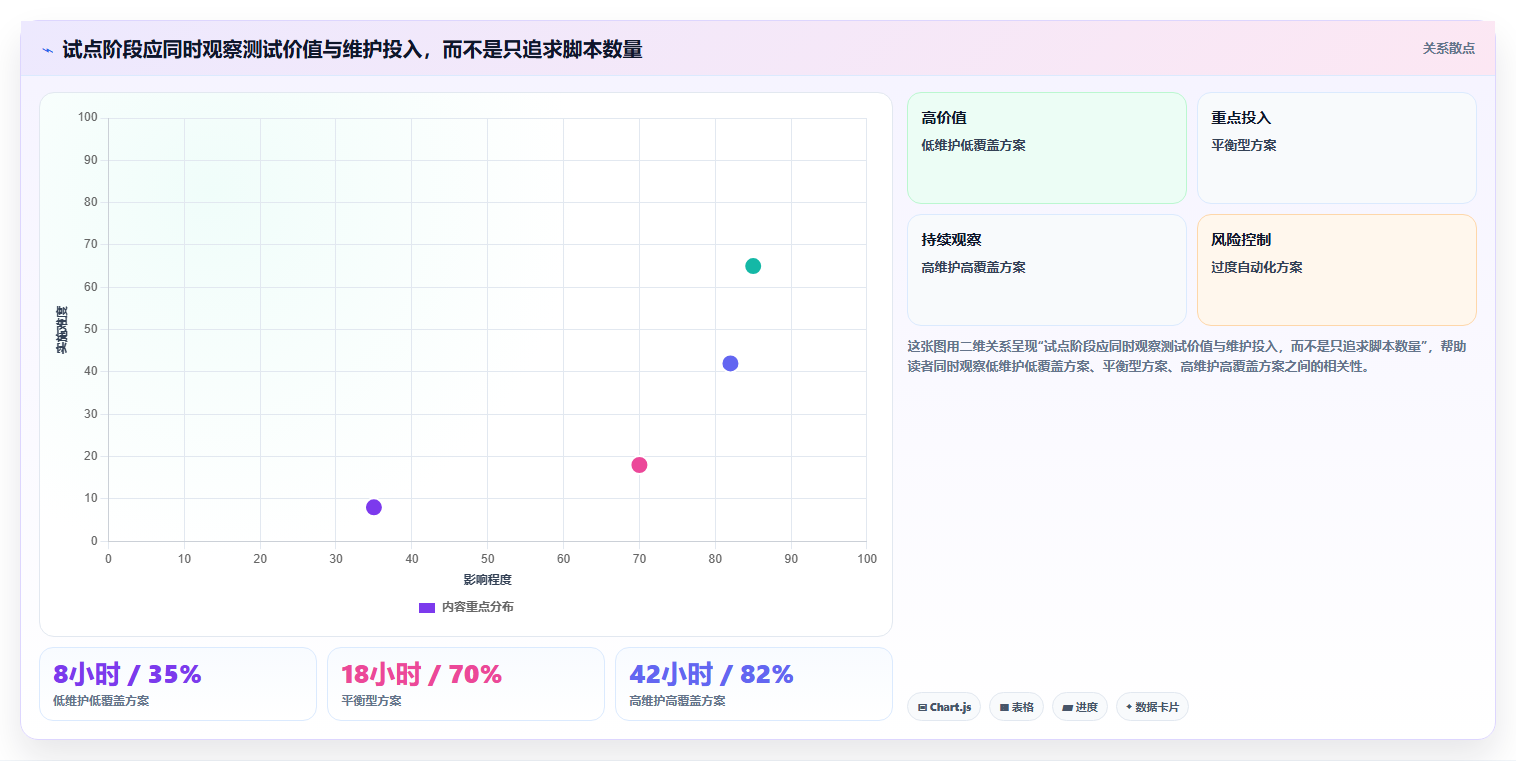Click the description paragraph below the quadrant cards

coord(1187,356)
